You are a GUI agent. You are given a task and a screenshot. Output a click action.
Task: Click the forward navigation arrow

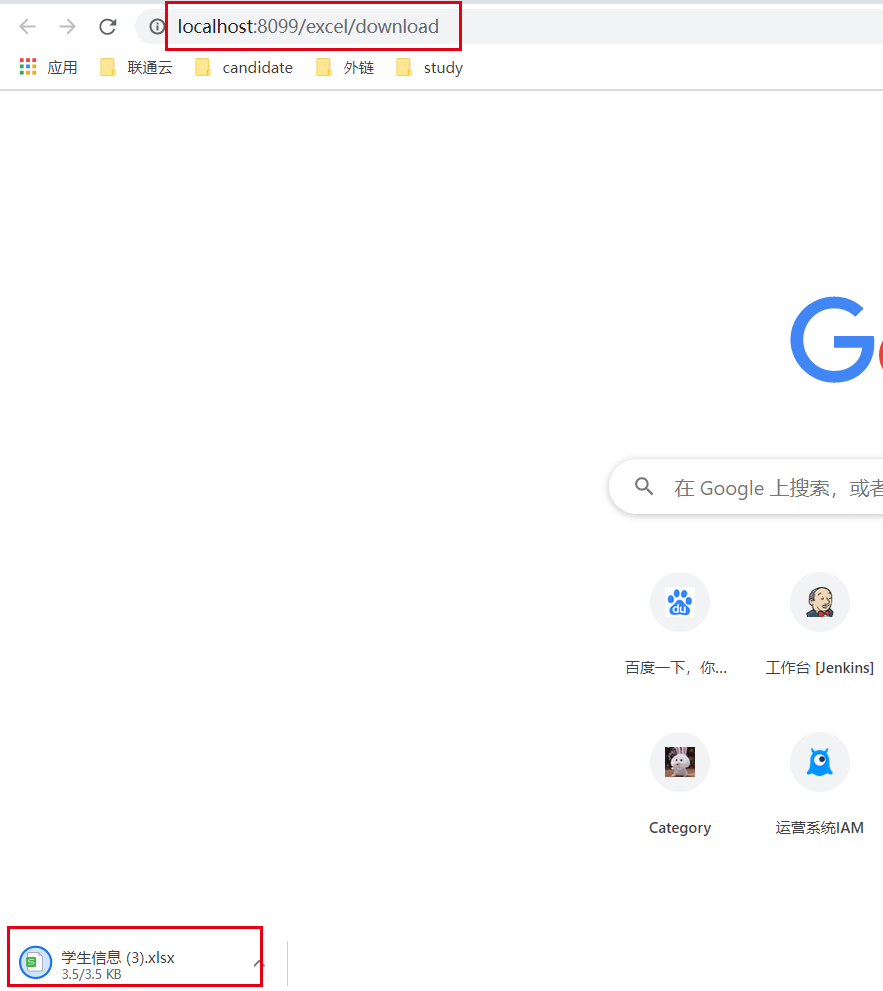coord(67,27)
